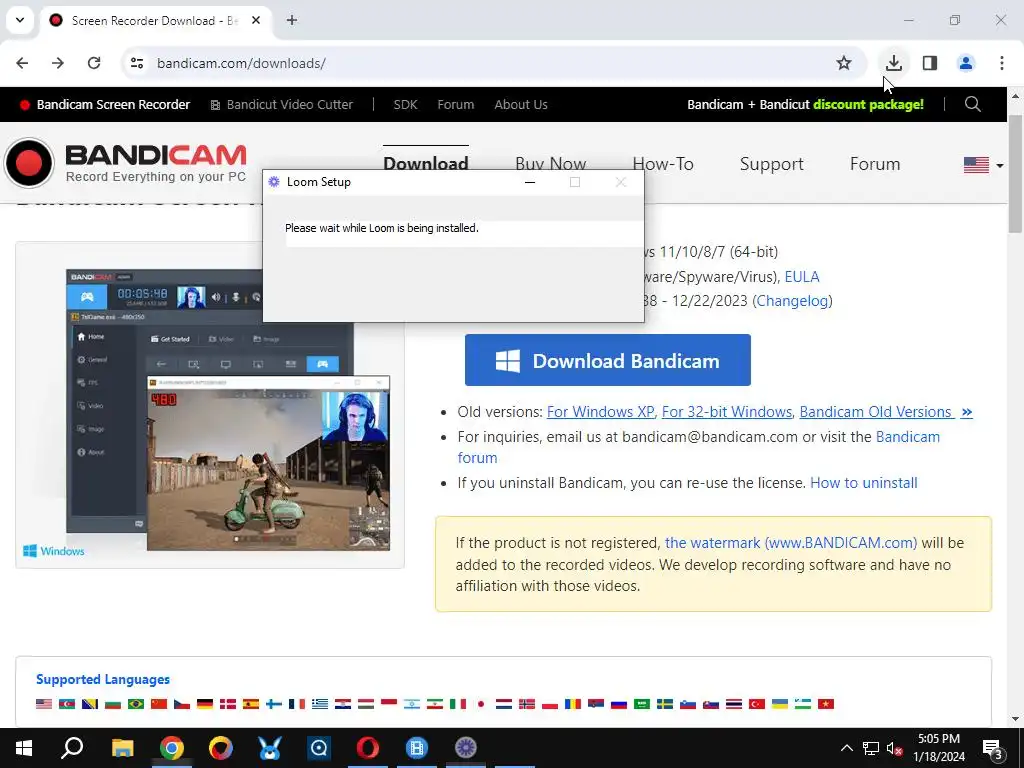Select the United States flag language
The width and height of the screenshot is (1024, 768).
coord(44,704)
